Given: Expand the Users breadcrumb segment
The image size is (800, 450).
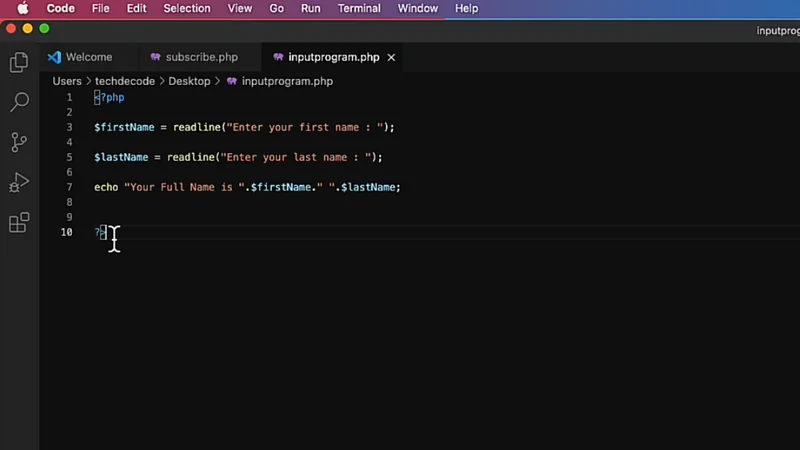Looking at the screenshot, I should [x=67, y=81].
